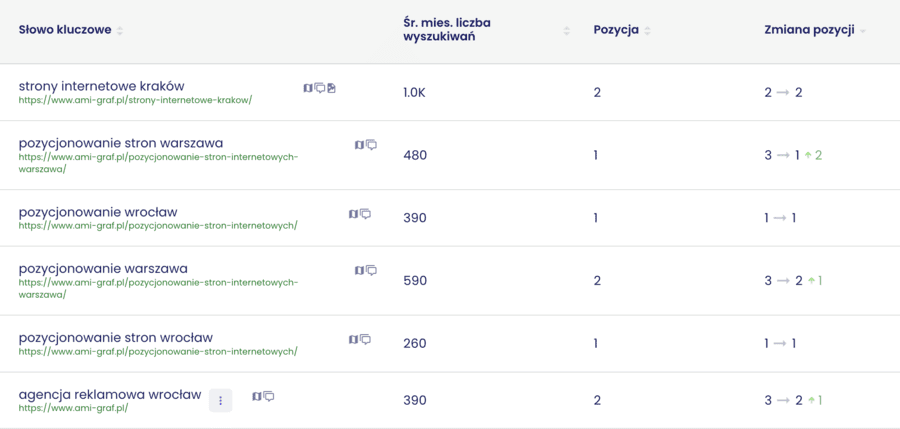This screenshot has height=429, width=900.
Task: Open URL under 'pozycjonowanie stron warszawa'
Action: click(158, 163)
